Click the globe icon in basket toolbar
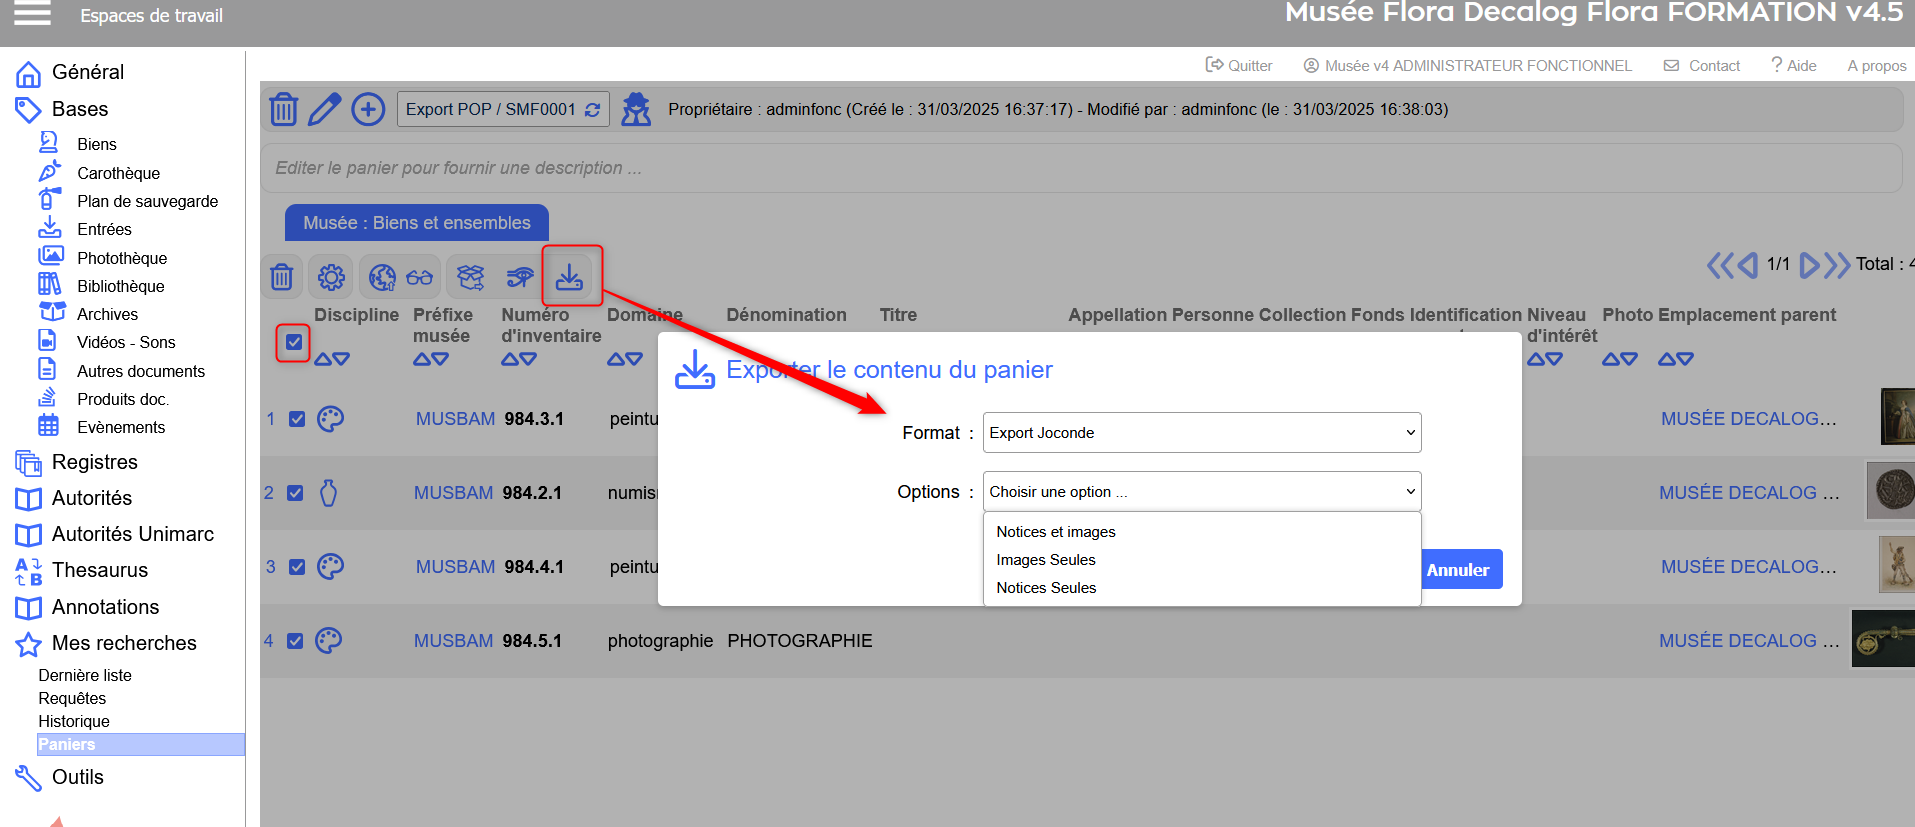Viewport: 1915px width, 827px height. click(x=382, y=277)
